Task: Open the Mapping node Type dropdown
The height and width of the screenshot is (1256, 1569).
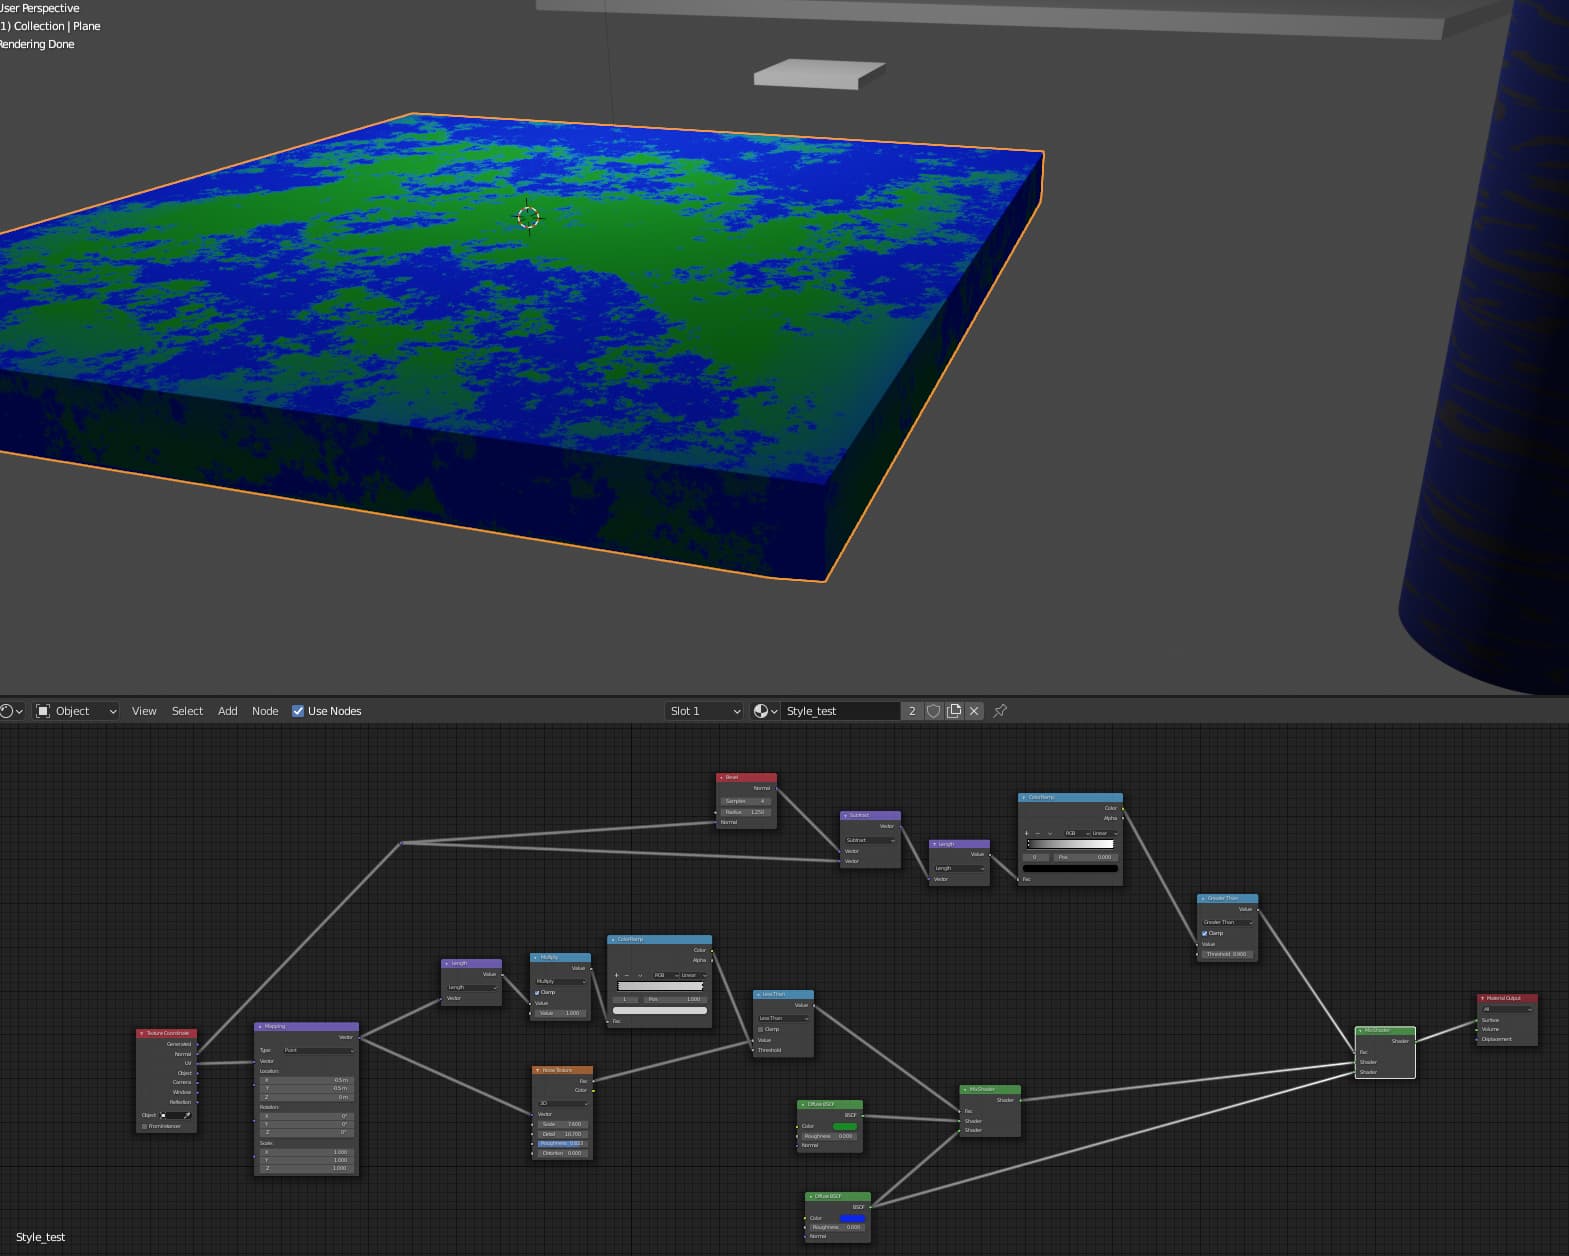Action: point(319,1050)
